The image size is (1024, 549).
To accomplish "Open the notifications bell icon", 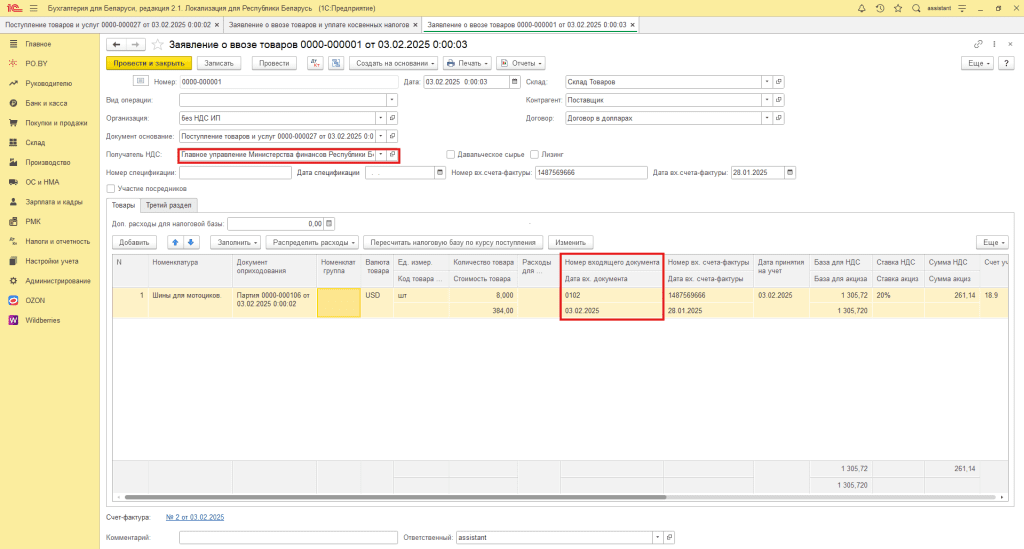I will tap(861, 8).
